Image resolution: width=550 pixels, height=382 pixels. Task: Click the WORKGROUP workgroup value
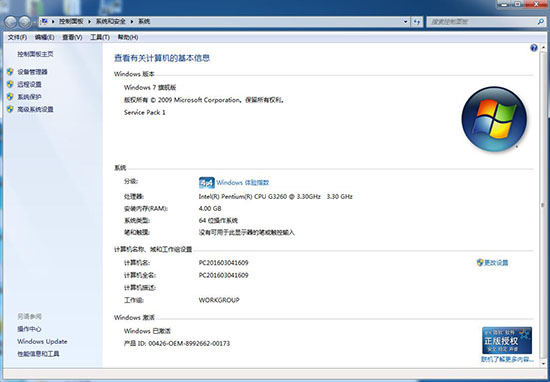point(219,300)
